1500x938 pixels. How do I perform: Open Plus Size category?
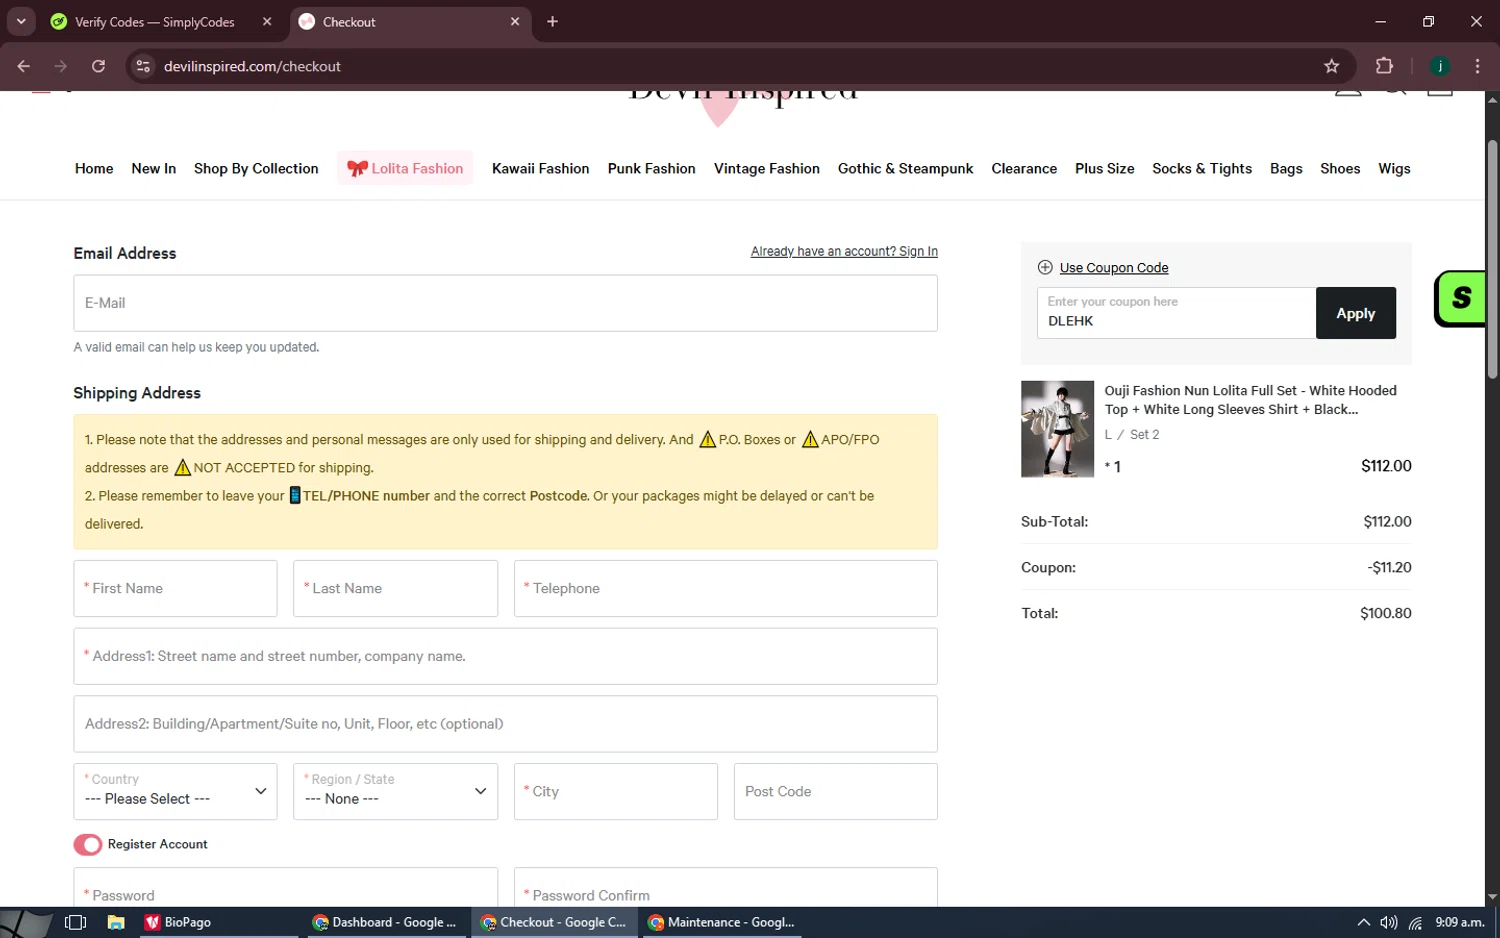[x=1104, y=168]
